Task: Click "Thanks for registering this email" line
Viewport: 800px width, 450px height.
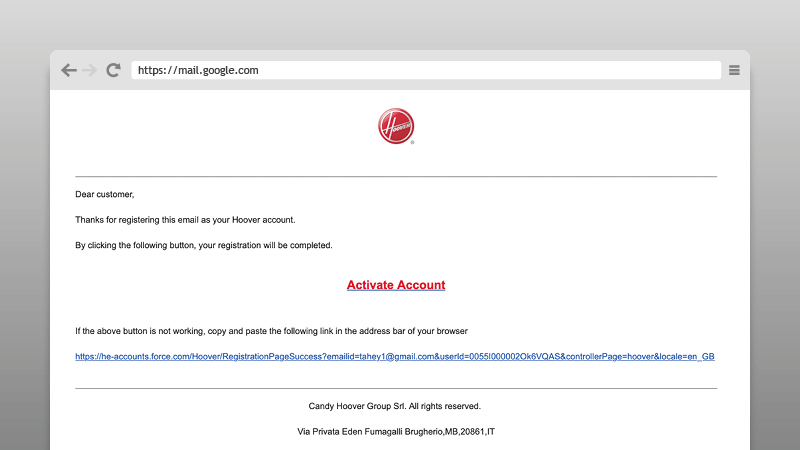Action: [185, 220]
